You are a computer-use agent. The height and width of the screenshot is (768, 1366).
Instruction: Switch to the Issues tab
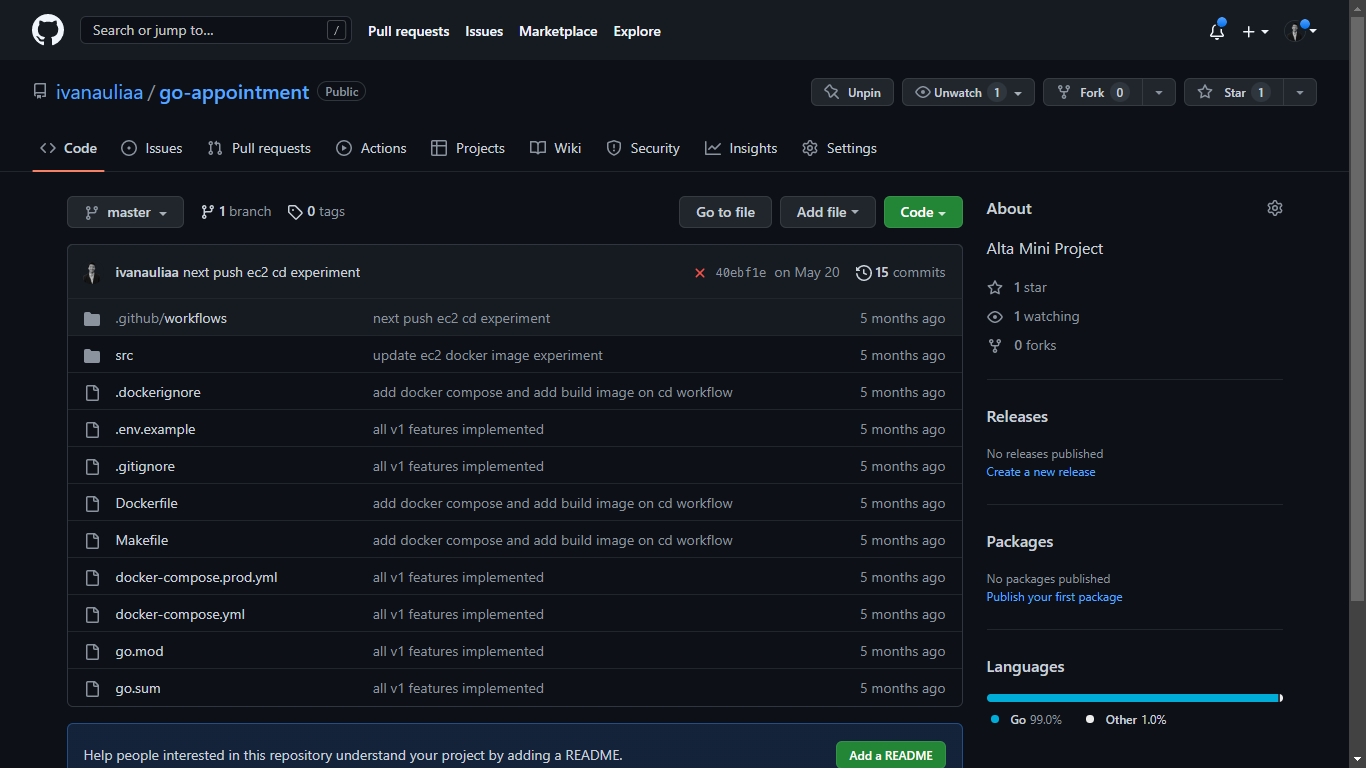(x=152, y=148)
